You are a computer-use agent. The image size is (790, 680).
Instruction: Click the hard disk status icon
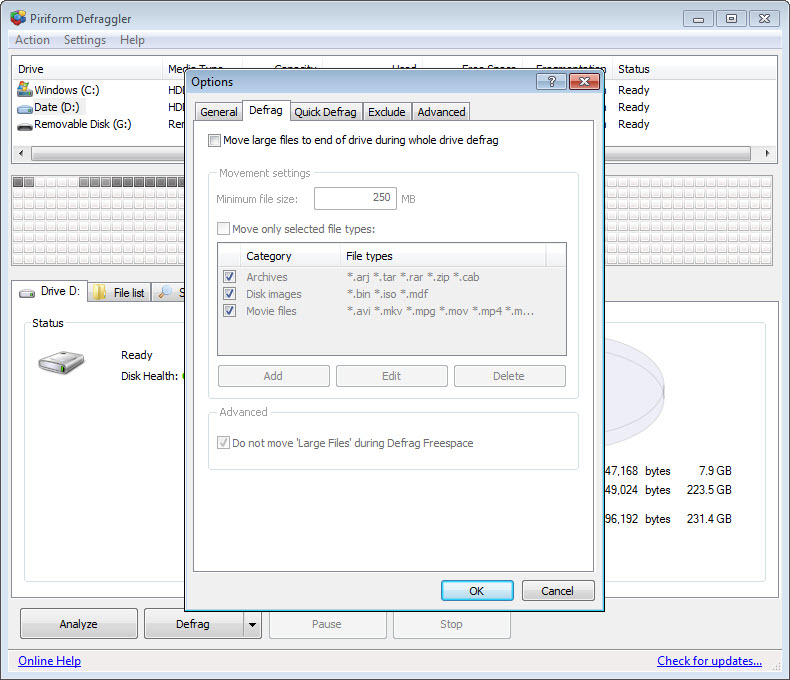click(61, 362)
